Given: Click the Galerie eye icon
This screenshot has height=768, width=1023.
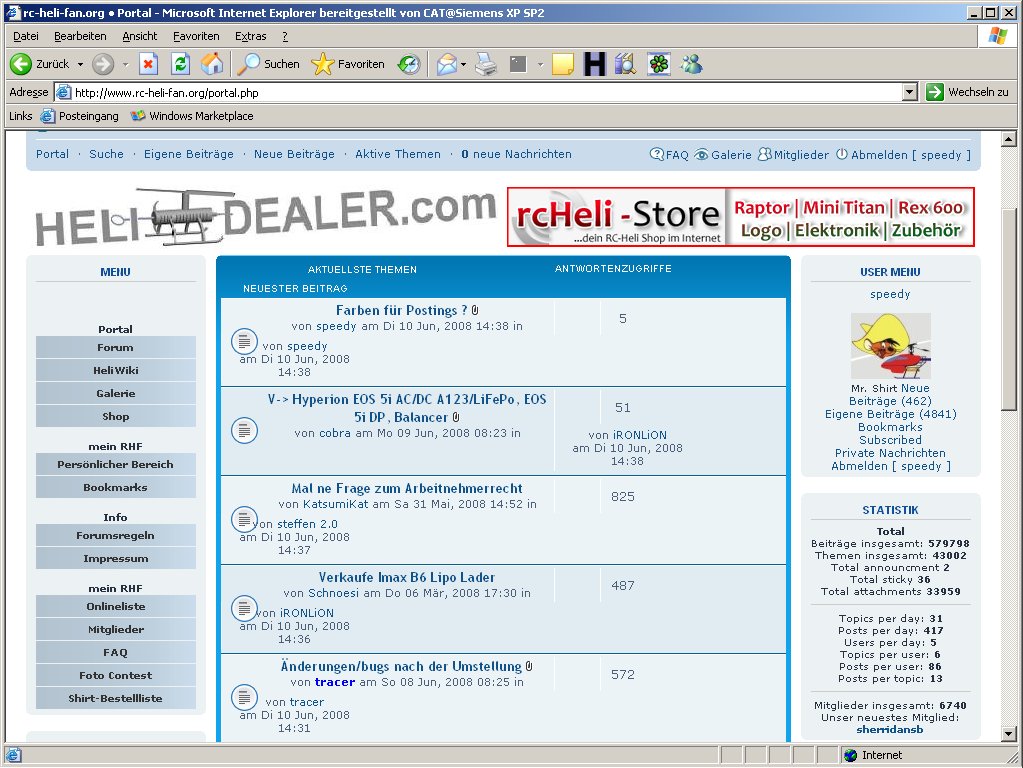Looking at the screenshot, I should point(701,155).
